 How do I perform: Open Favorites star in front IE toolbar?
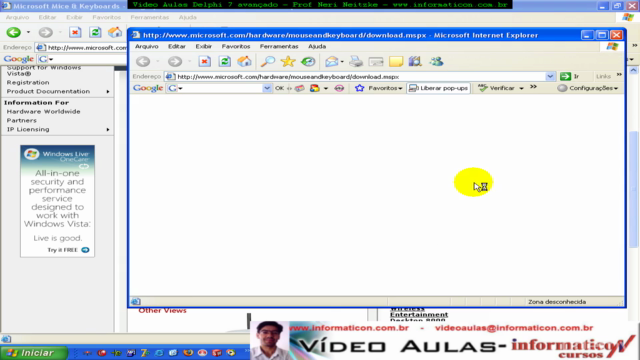[288, 62]
